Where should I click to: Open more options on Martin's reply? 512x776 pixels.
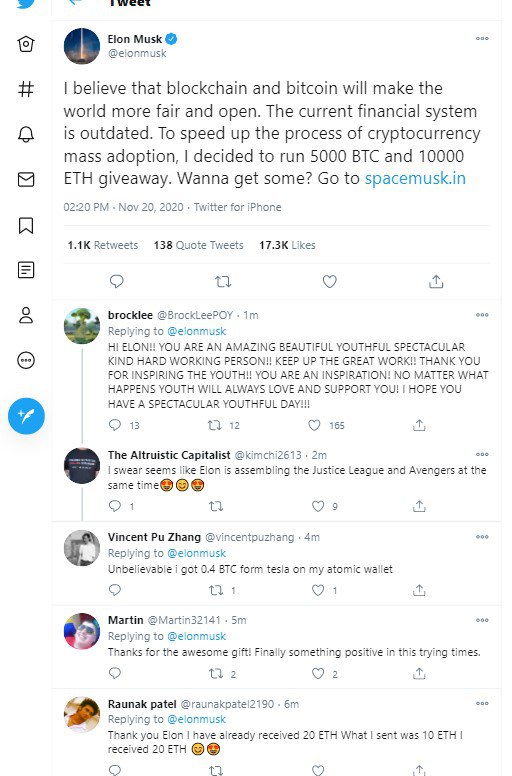482,620
